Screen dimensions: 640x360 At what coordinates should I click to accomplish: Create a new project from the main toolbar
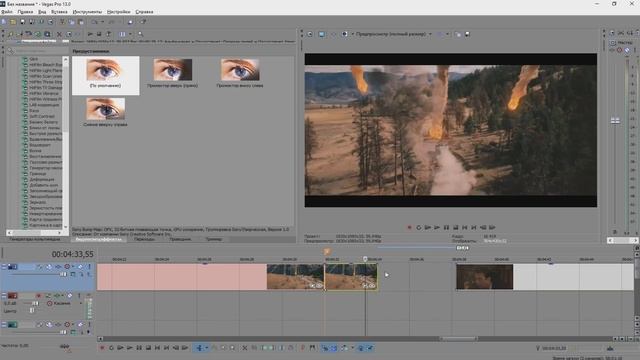(x=4, y=22)
